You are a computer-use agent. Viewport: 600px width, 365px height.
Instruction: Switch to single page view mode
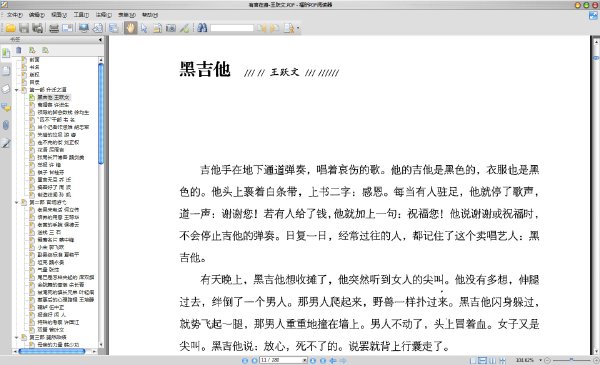click(x=473, y=360)
